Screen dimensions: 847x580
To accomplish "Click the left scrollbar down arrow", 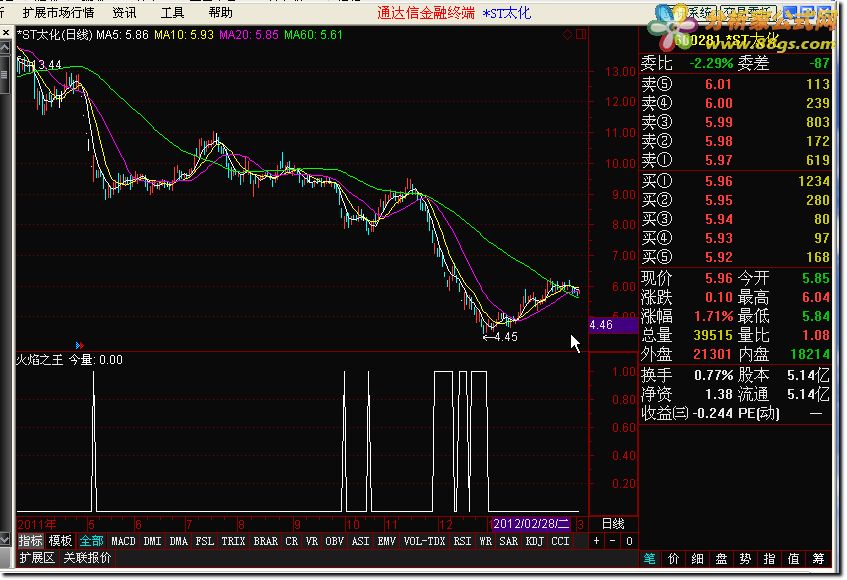I will click(5, 539).
